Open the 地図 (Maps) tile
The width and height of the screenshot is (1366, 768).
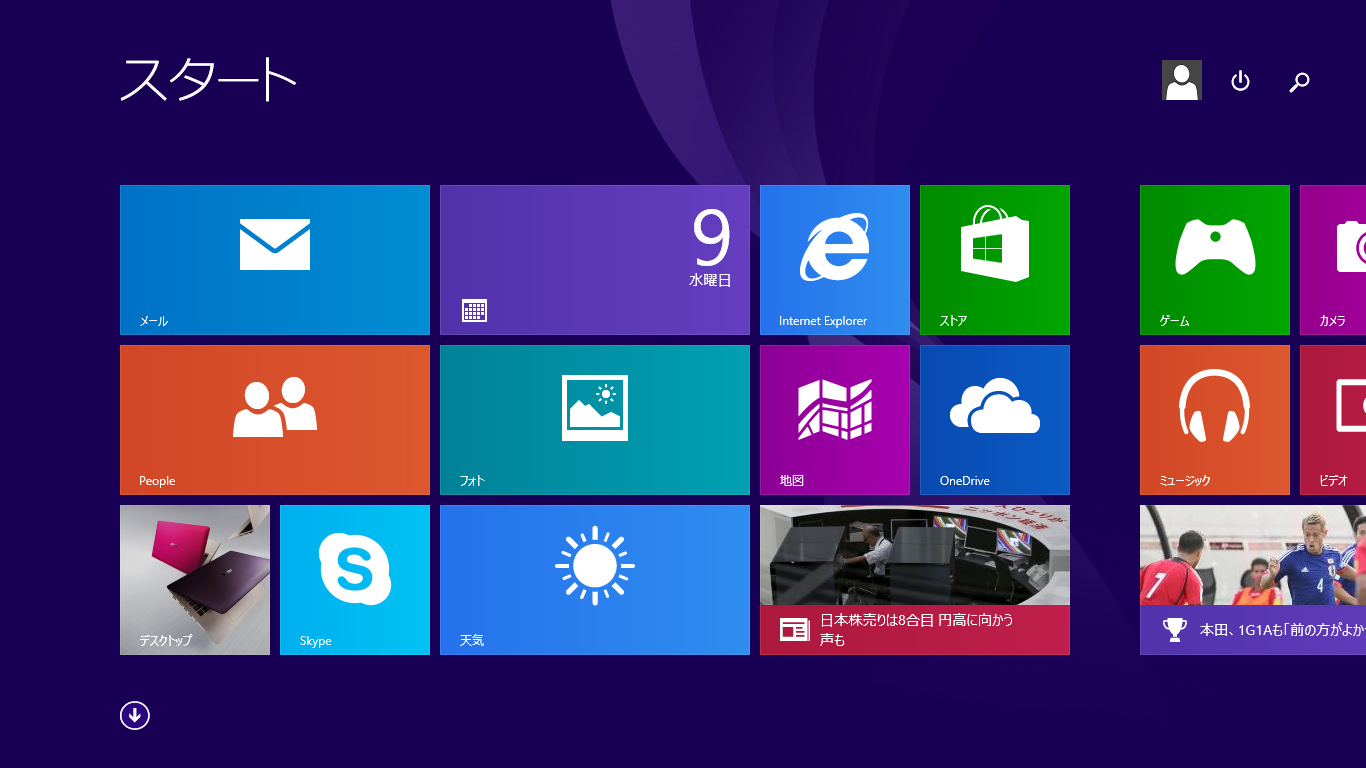[x=835, y=420]
